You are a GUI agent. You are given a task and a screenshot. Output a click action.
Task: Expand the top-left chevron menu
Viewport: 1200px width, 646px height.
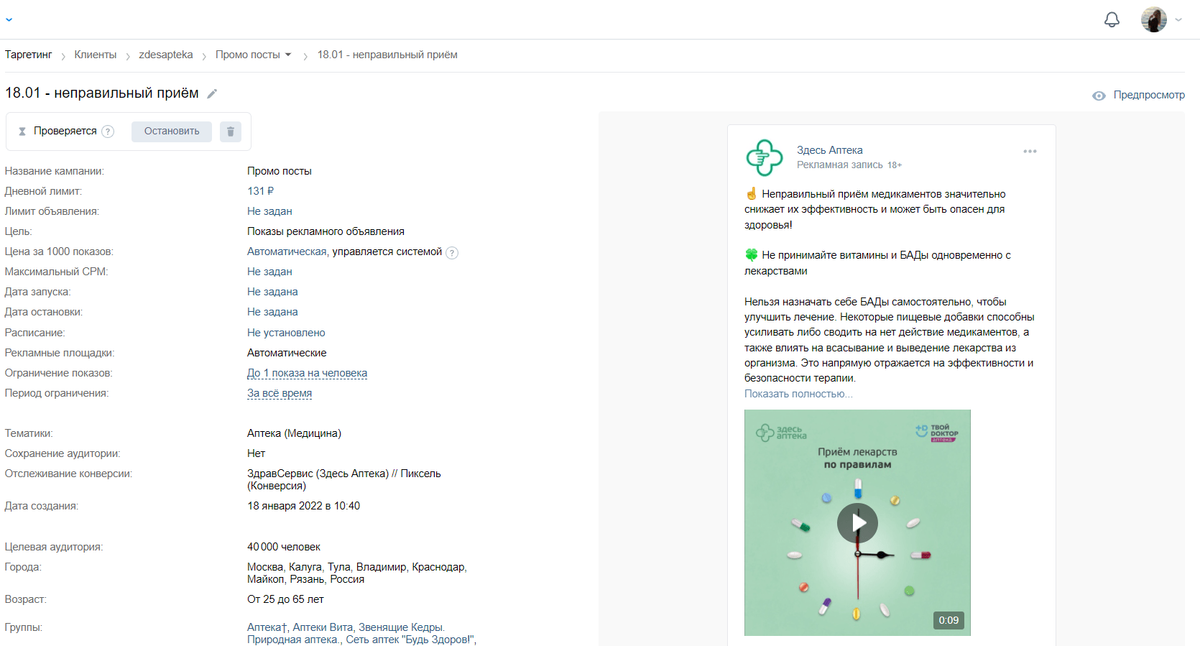coord(10,19)
